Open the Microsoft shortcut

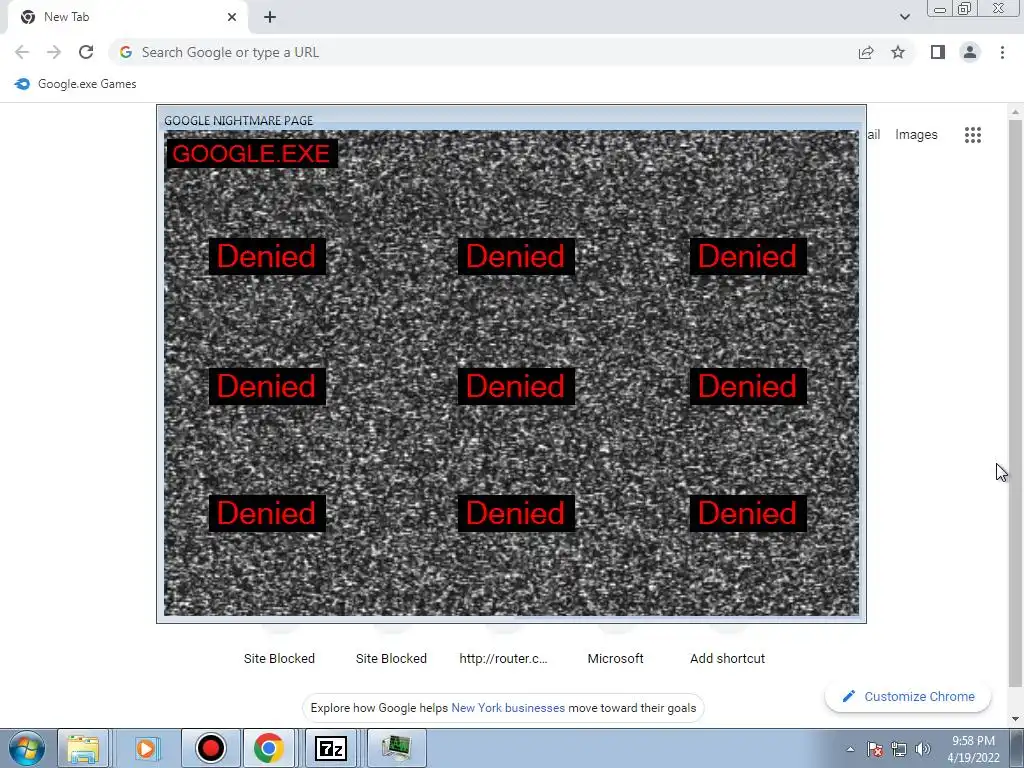(x=615, y=658)
